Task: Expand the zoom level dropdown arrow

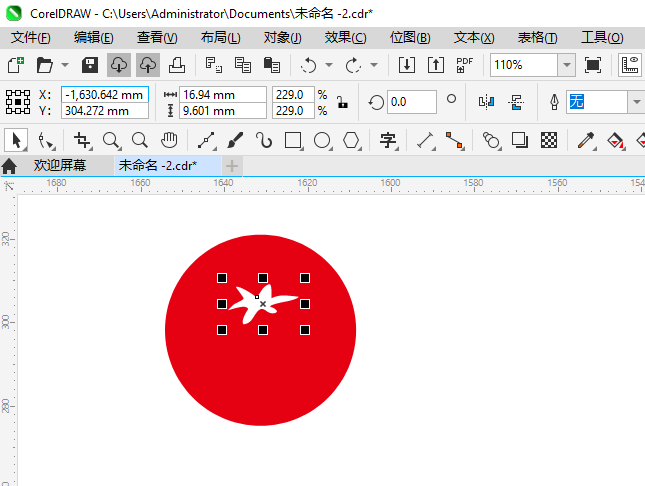Action: click(x=566, y=65)
